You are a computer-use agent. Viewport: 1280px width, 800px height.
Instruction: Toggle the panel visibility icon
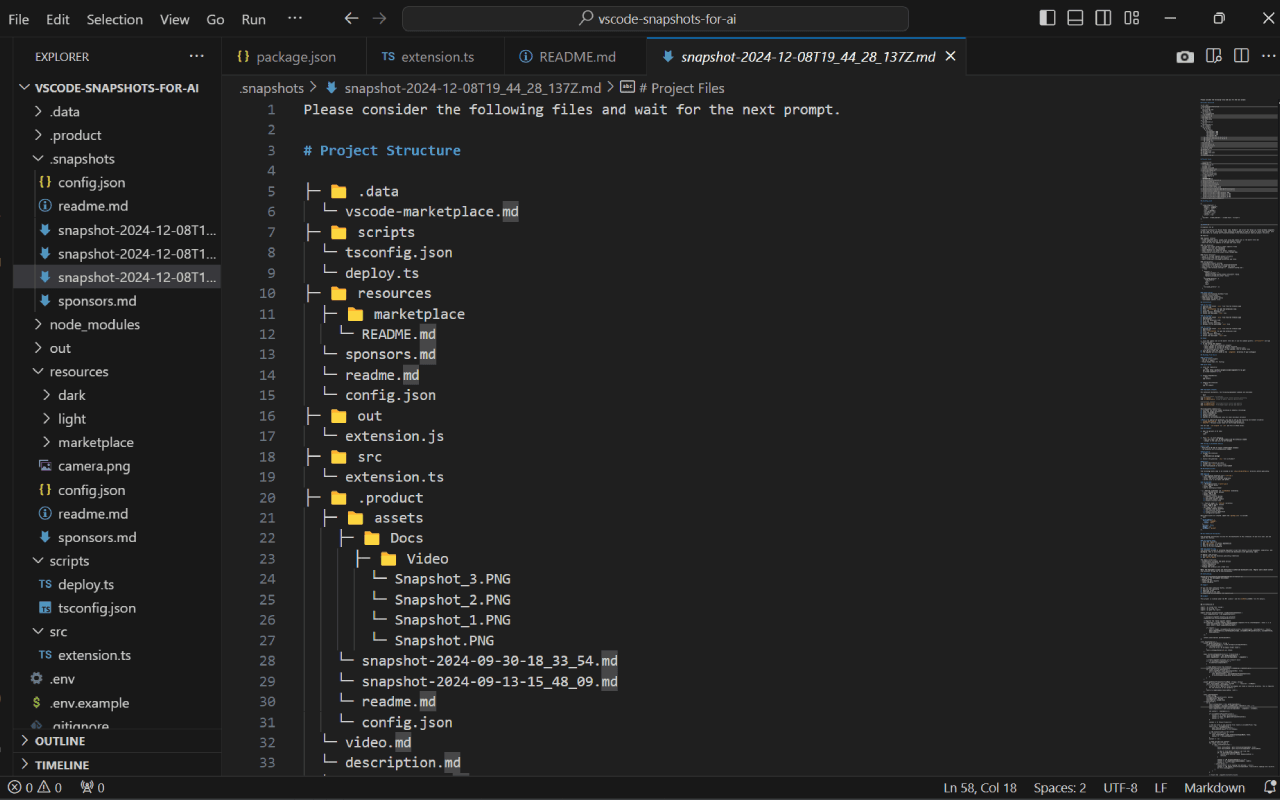(x=1075, y=18)
